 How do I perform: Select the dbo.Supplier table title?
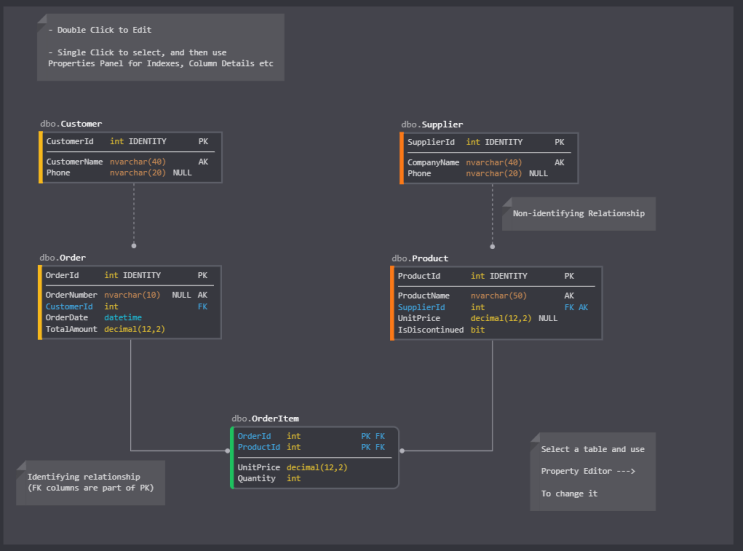tap(432, 125)
